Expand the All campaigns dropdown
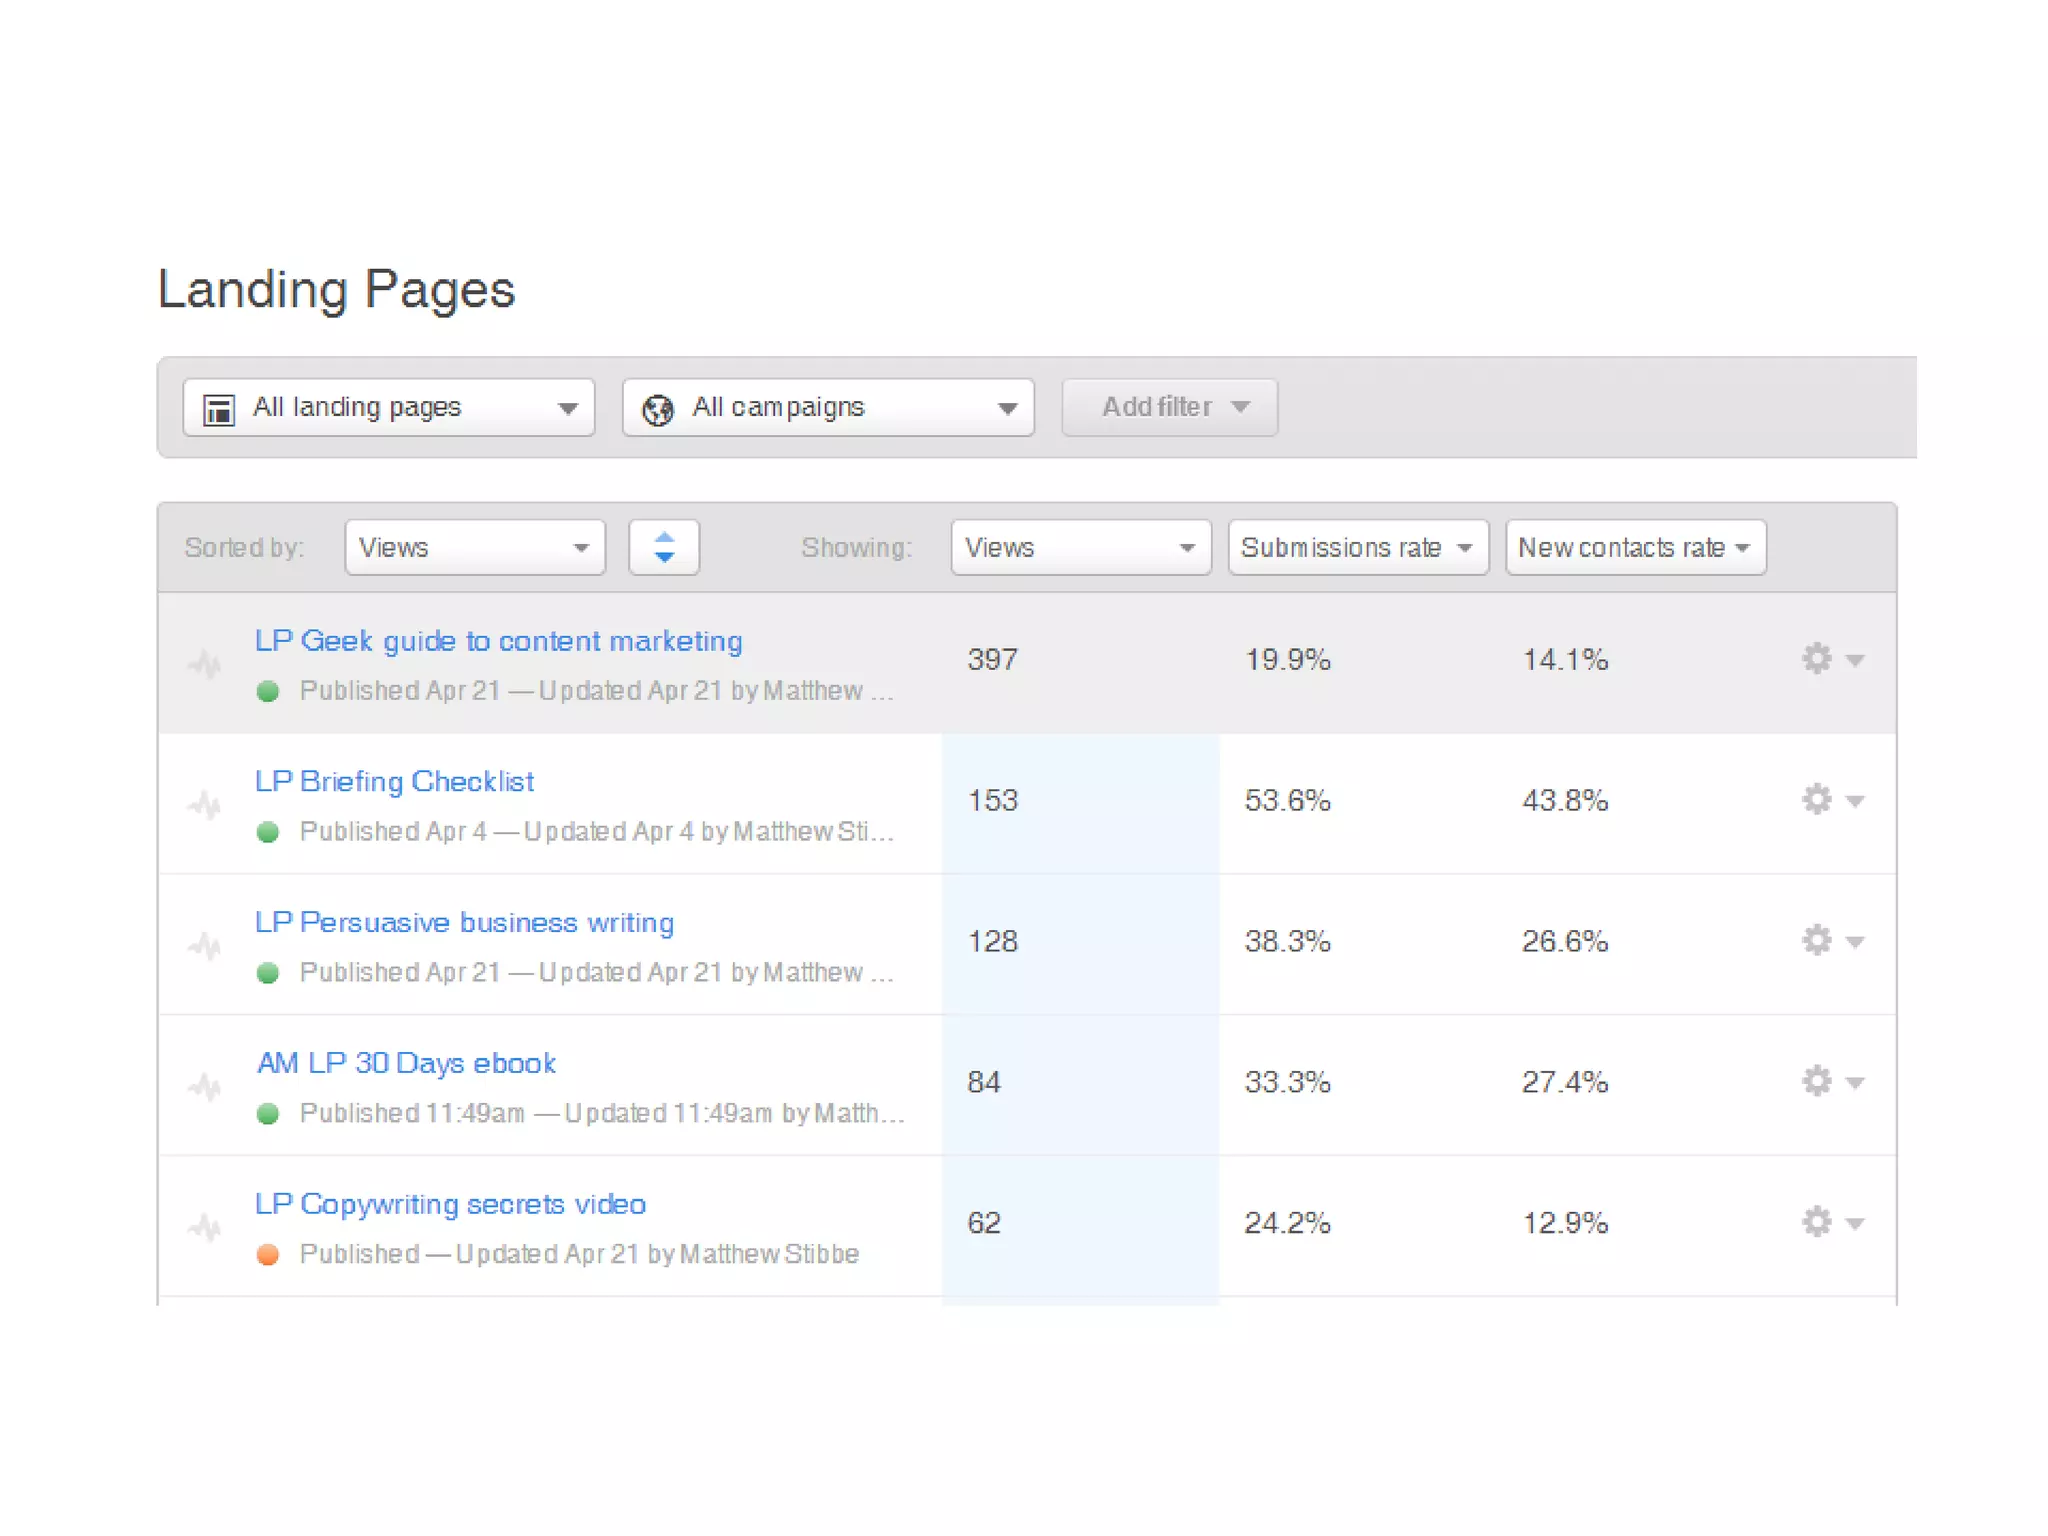2048x1536 pixels. (827, 407)
